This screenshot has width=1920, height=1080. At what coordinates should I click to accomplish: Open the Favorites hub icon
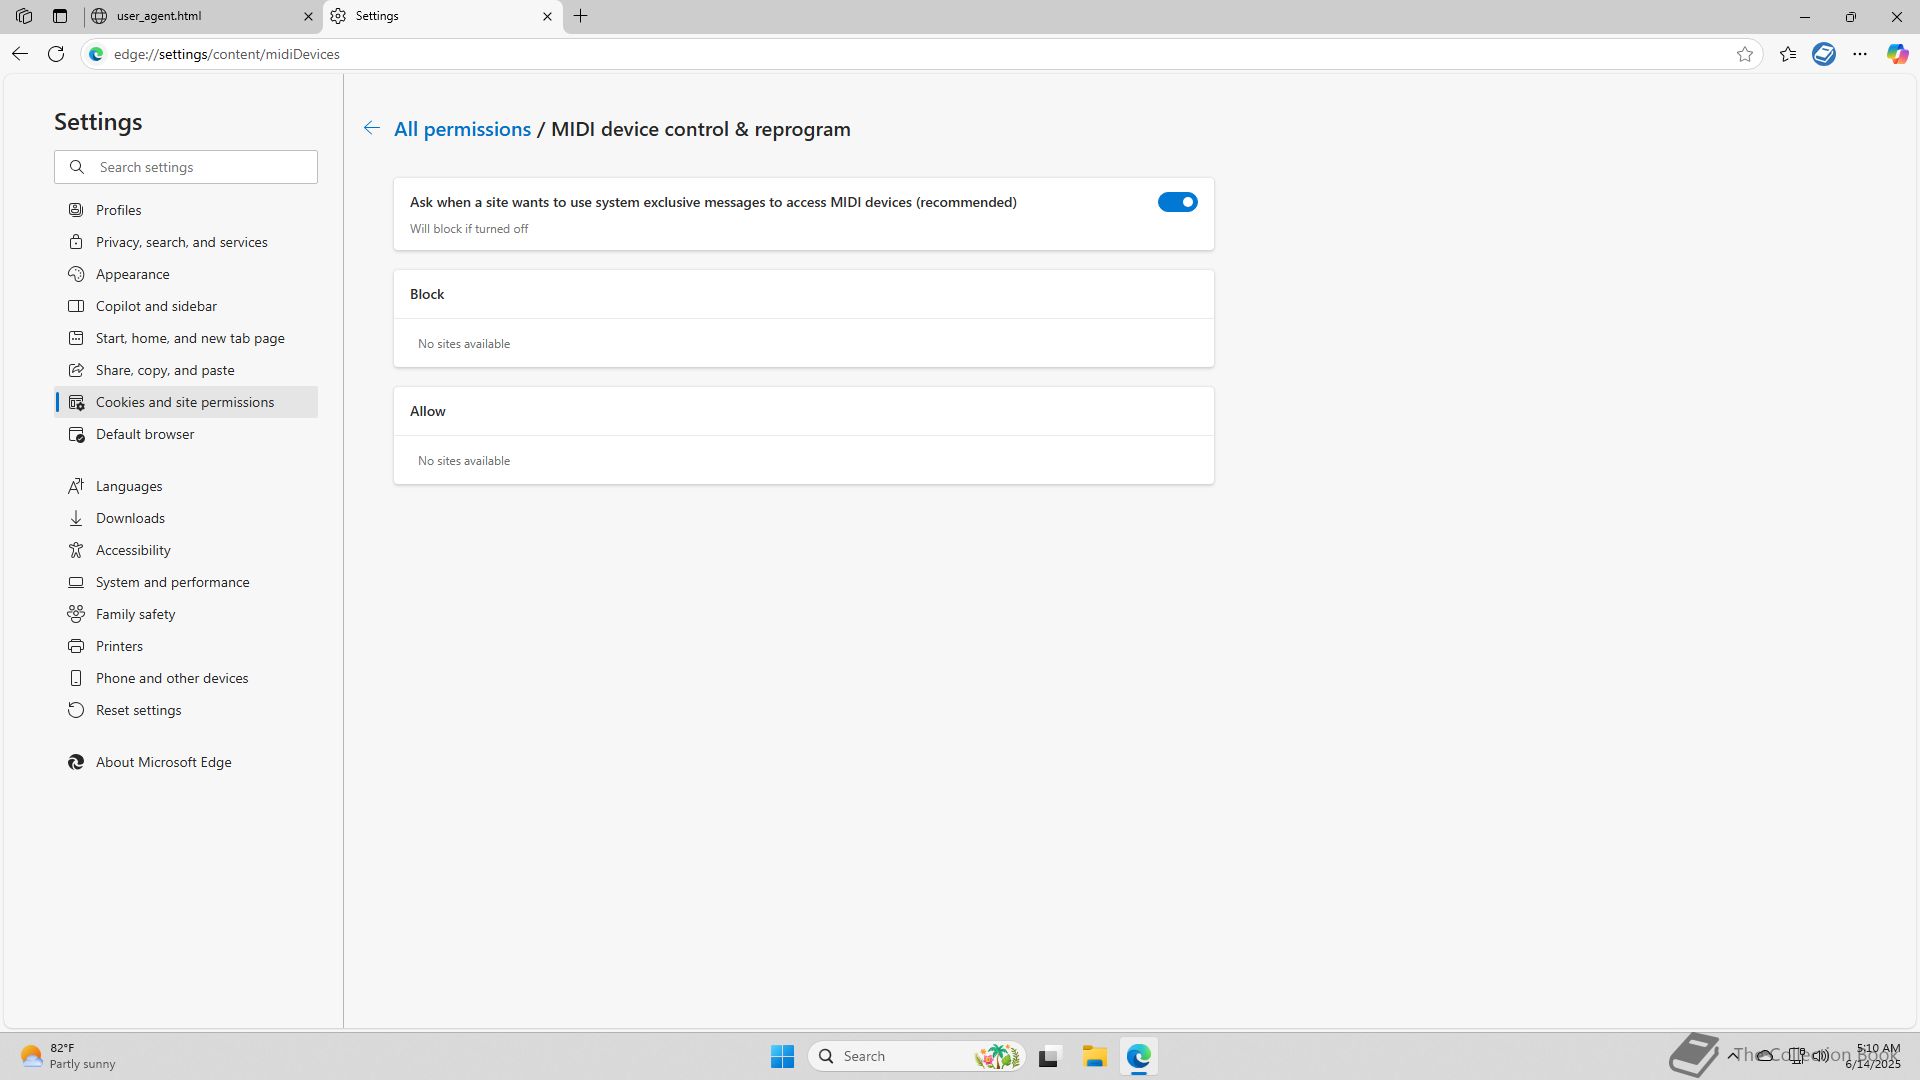point(1788,55)
